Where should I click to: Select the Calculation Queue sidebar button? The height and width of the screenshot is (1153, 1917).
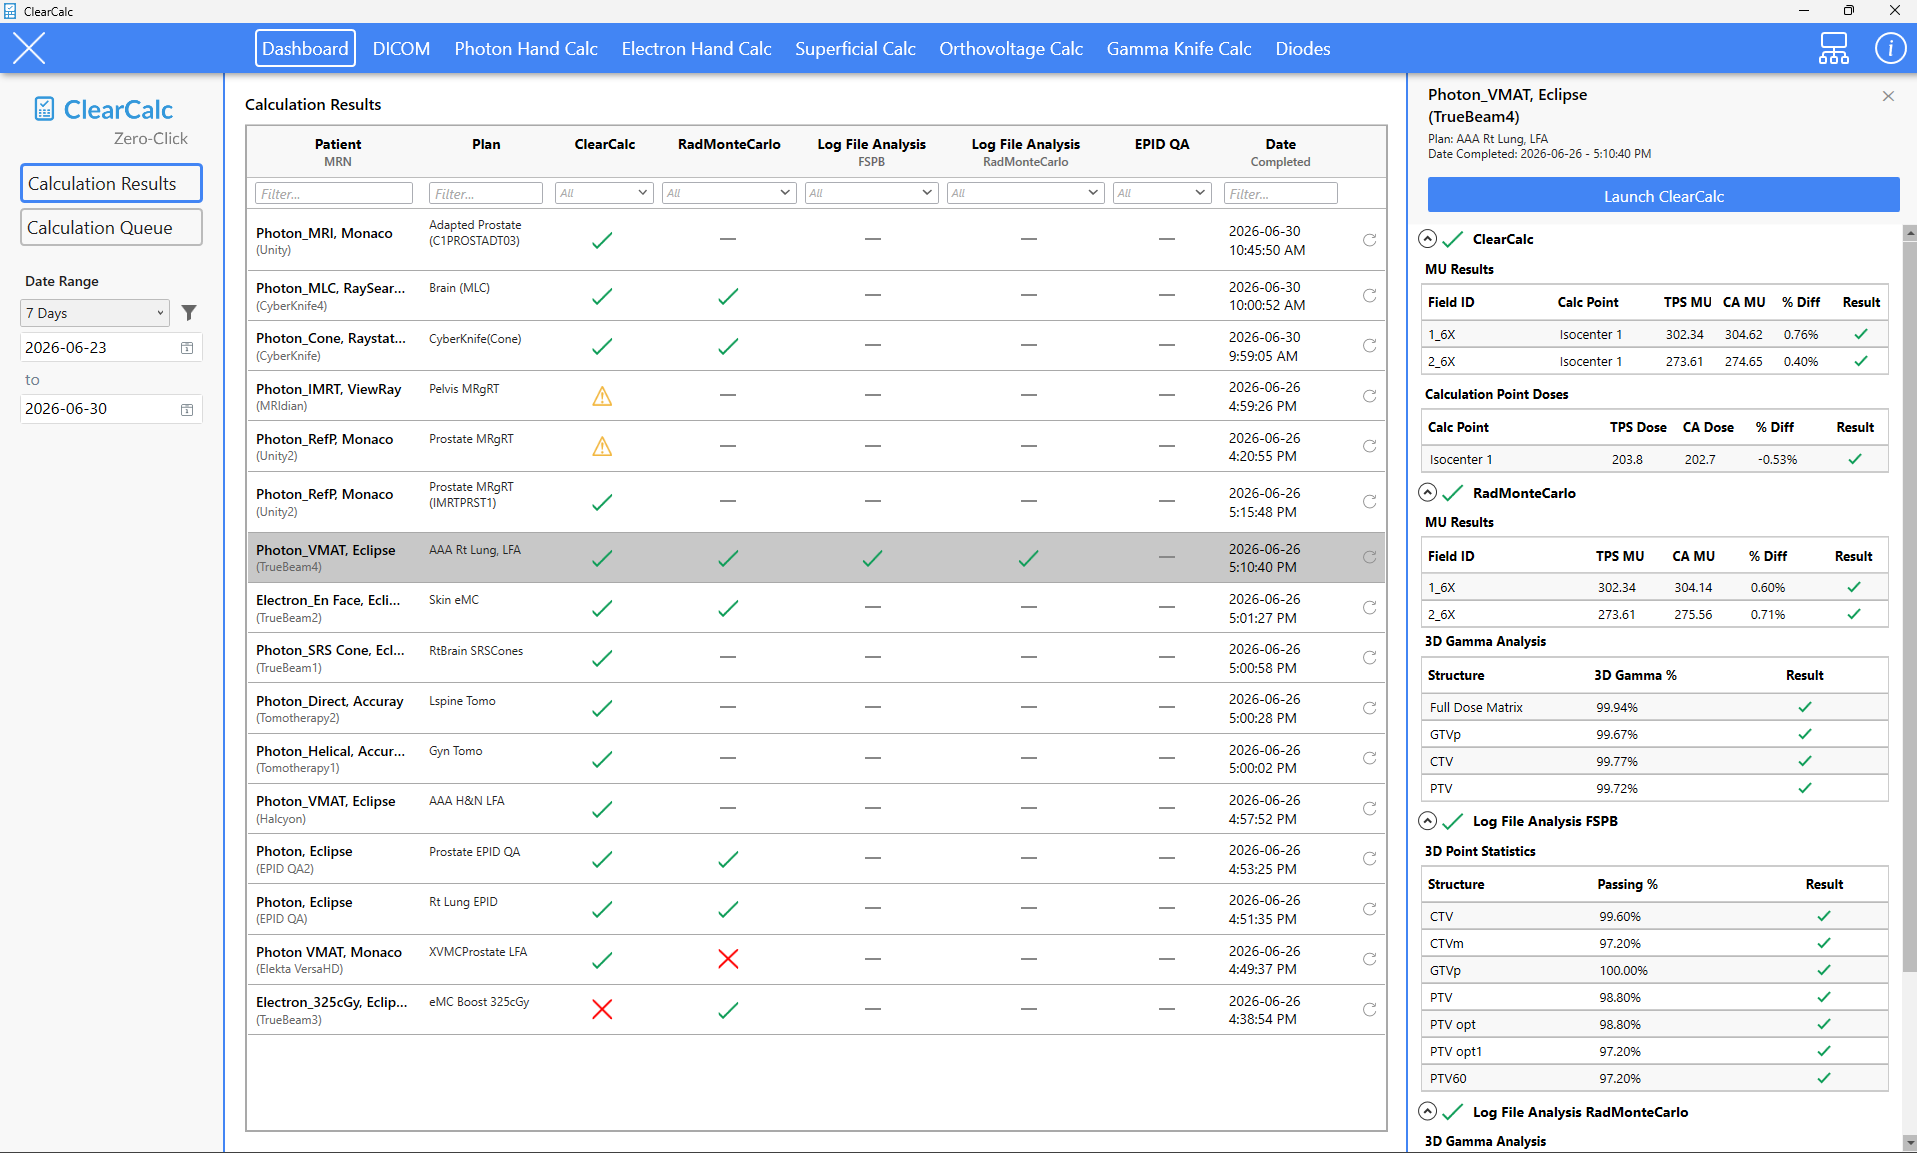[x=111, y=227]
